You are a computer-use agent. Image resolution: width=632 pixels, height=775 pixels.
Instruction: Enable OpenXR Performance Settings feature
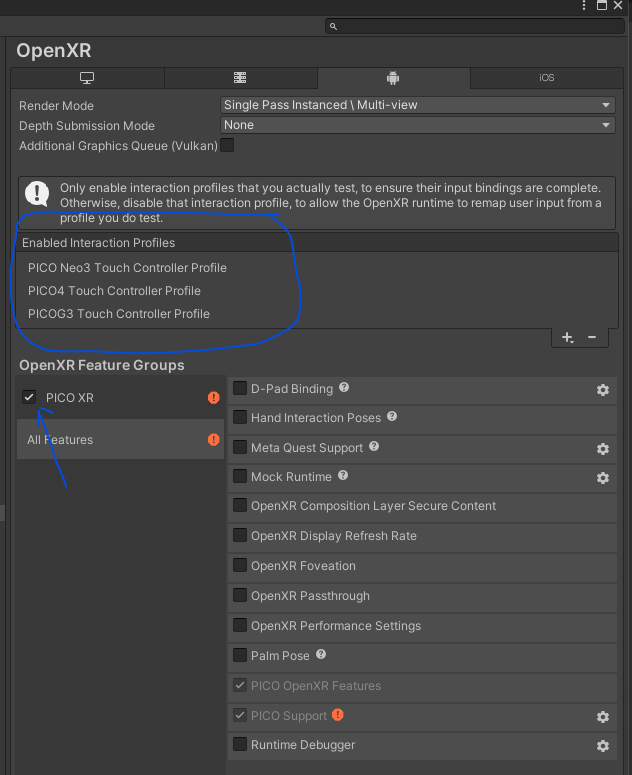point(240,625)
